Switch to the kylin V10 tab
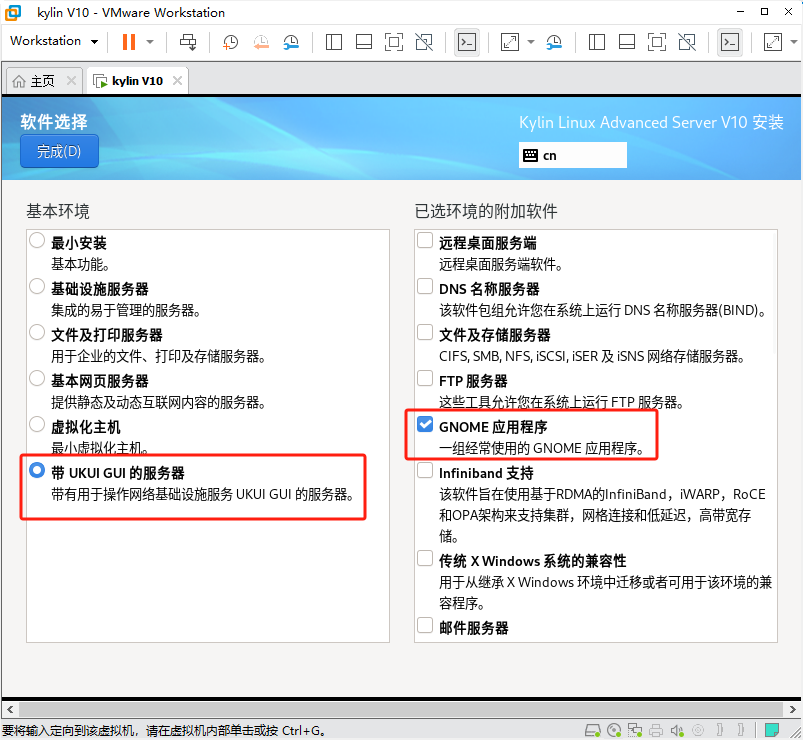The width and height of the screenshot is (803, 740). pos(137,81)
